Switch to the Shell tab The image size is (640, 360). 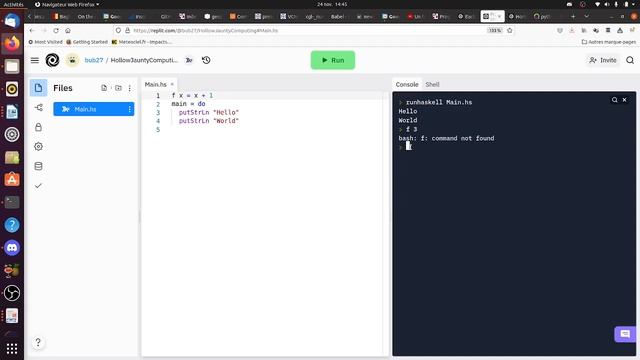click(x=432, y=84)
